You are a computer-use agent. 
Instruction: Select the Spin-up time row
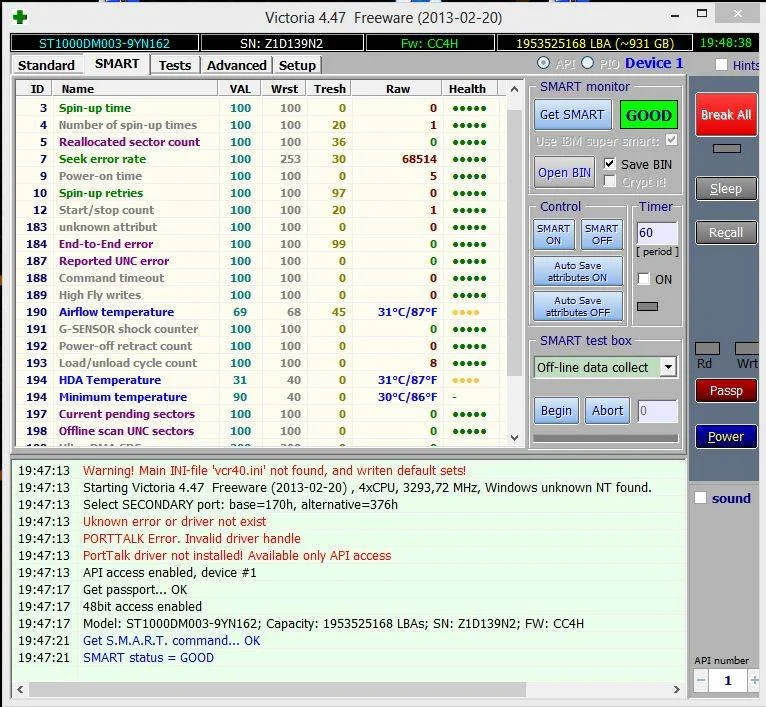point(261,108)
